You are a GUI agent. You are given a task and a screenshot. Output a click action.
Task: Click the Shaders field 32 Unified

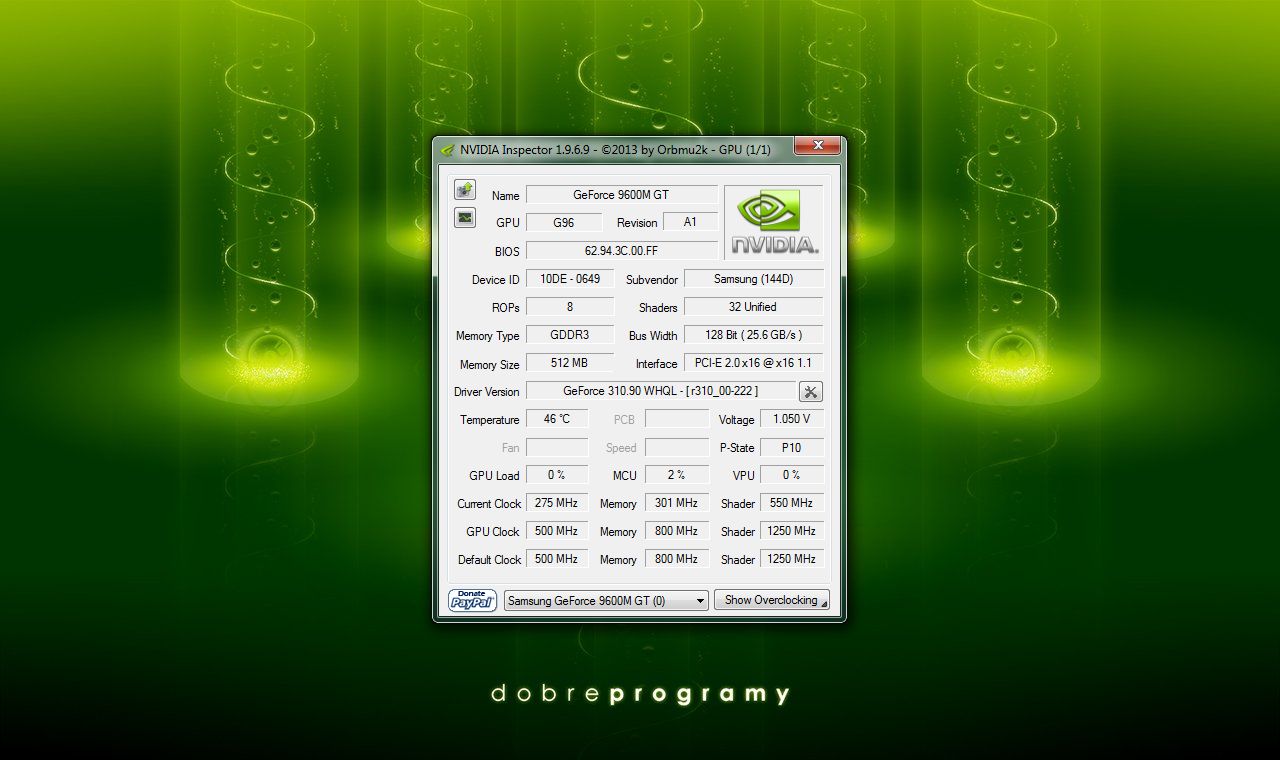(x=754, y=307)
